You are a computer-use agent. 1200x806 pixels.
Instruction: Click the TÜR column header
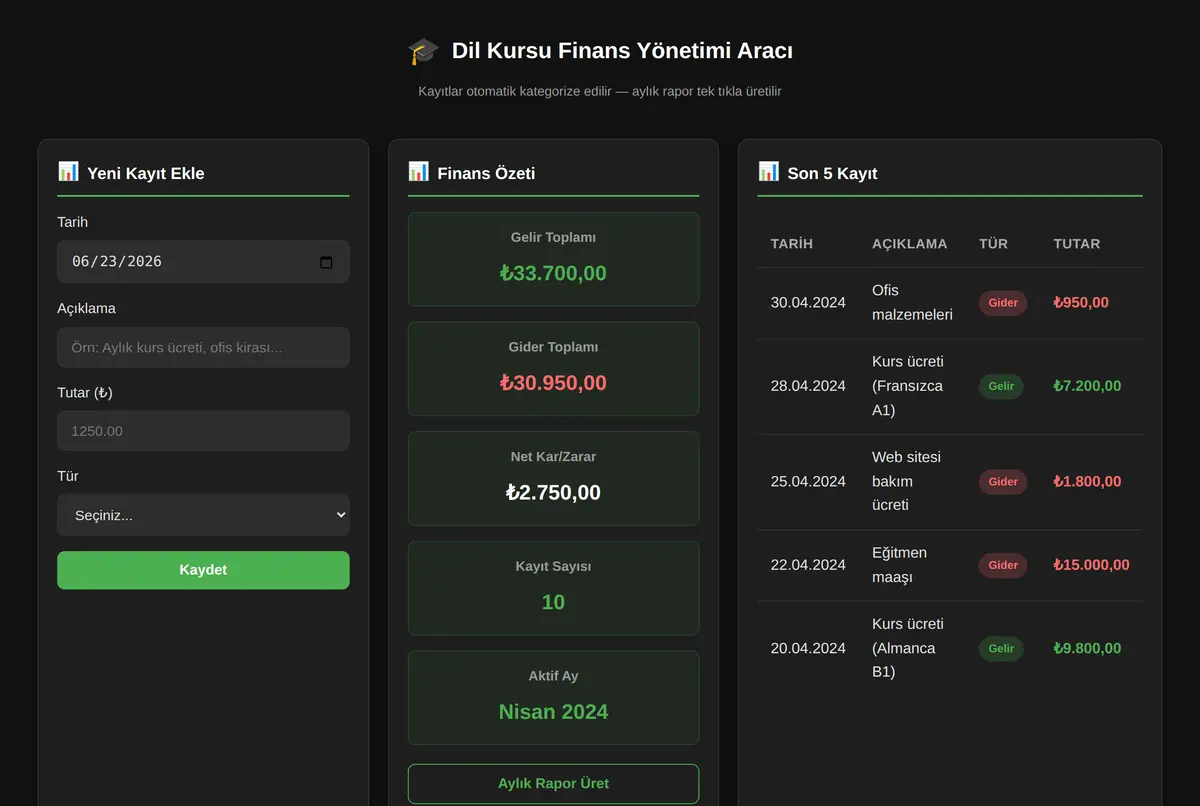[x=993, y=244]
